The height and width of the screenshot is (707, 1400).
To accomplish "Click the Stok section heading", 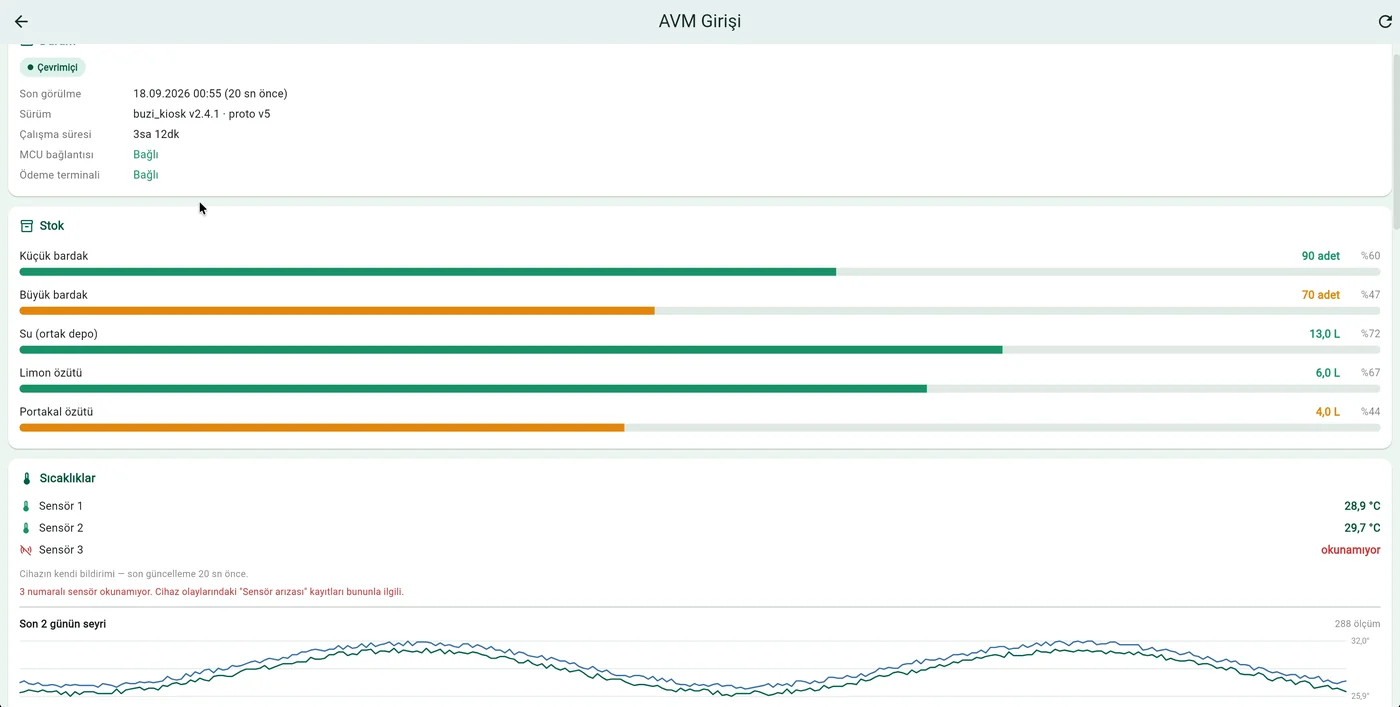I will (52, 226).
